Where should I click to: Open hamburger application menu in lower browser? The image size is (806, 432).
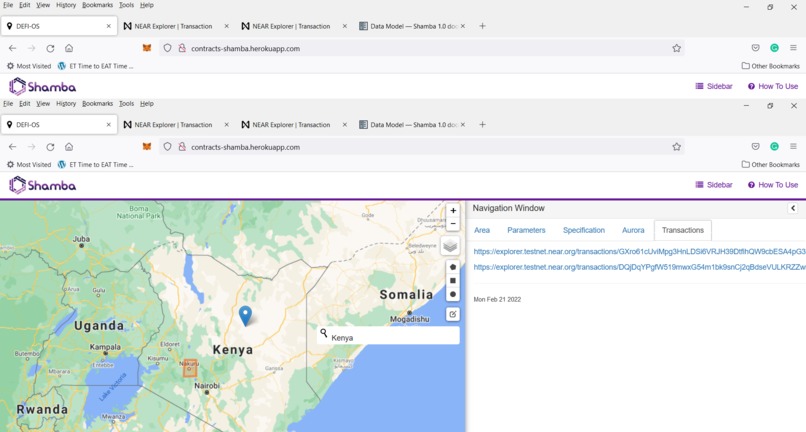793,147
